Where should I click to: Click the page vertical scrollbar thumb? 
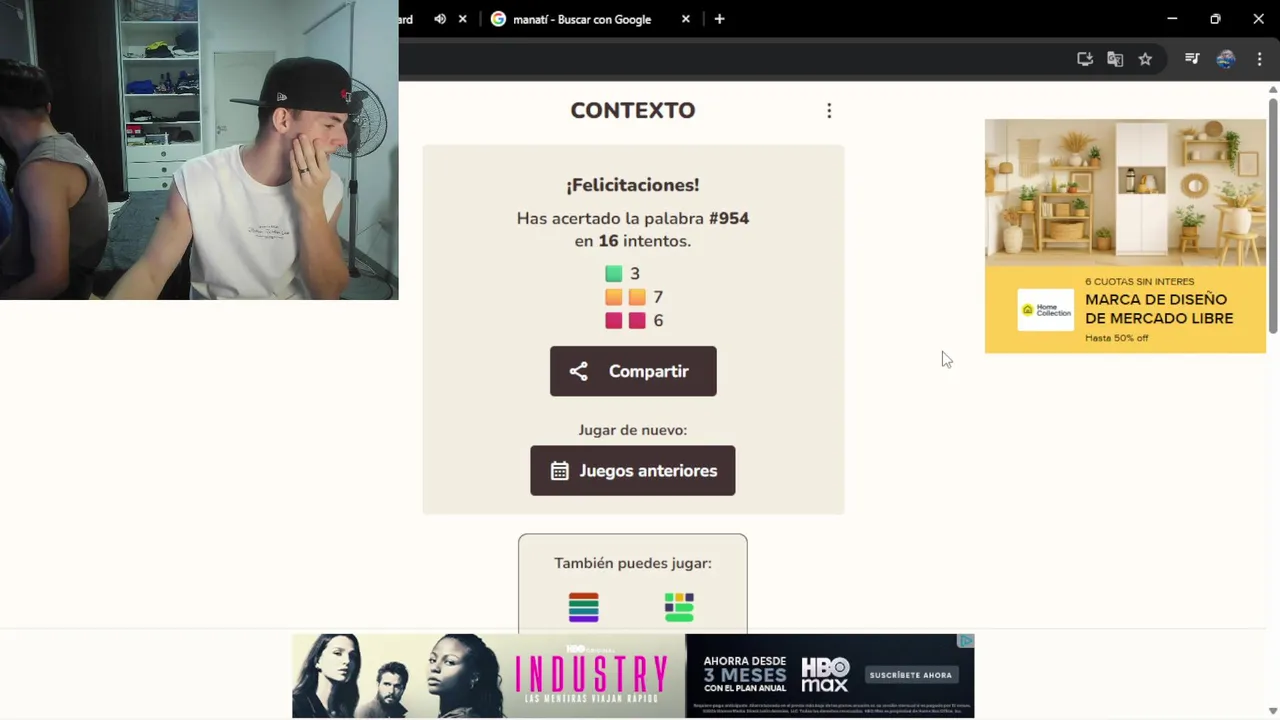(1273, 215)
